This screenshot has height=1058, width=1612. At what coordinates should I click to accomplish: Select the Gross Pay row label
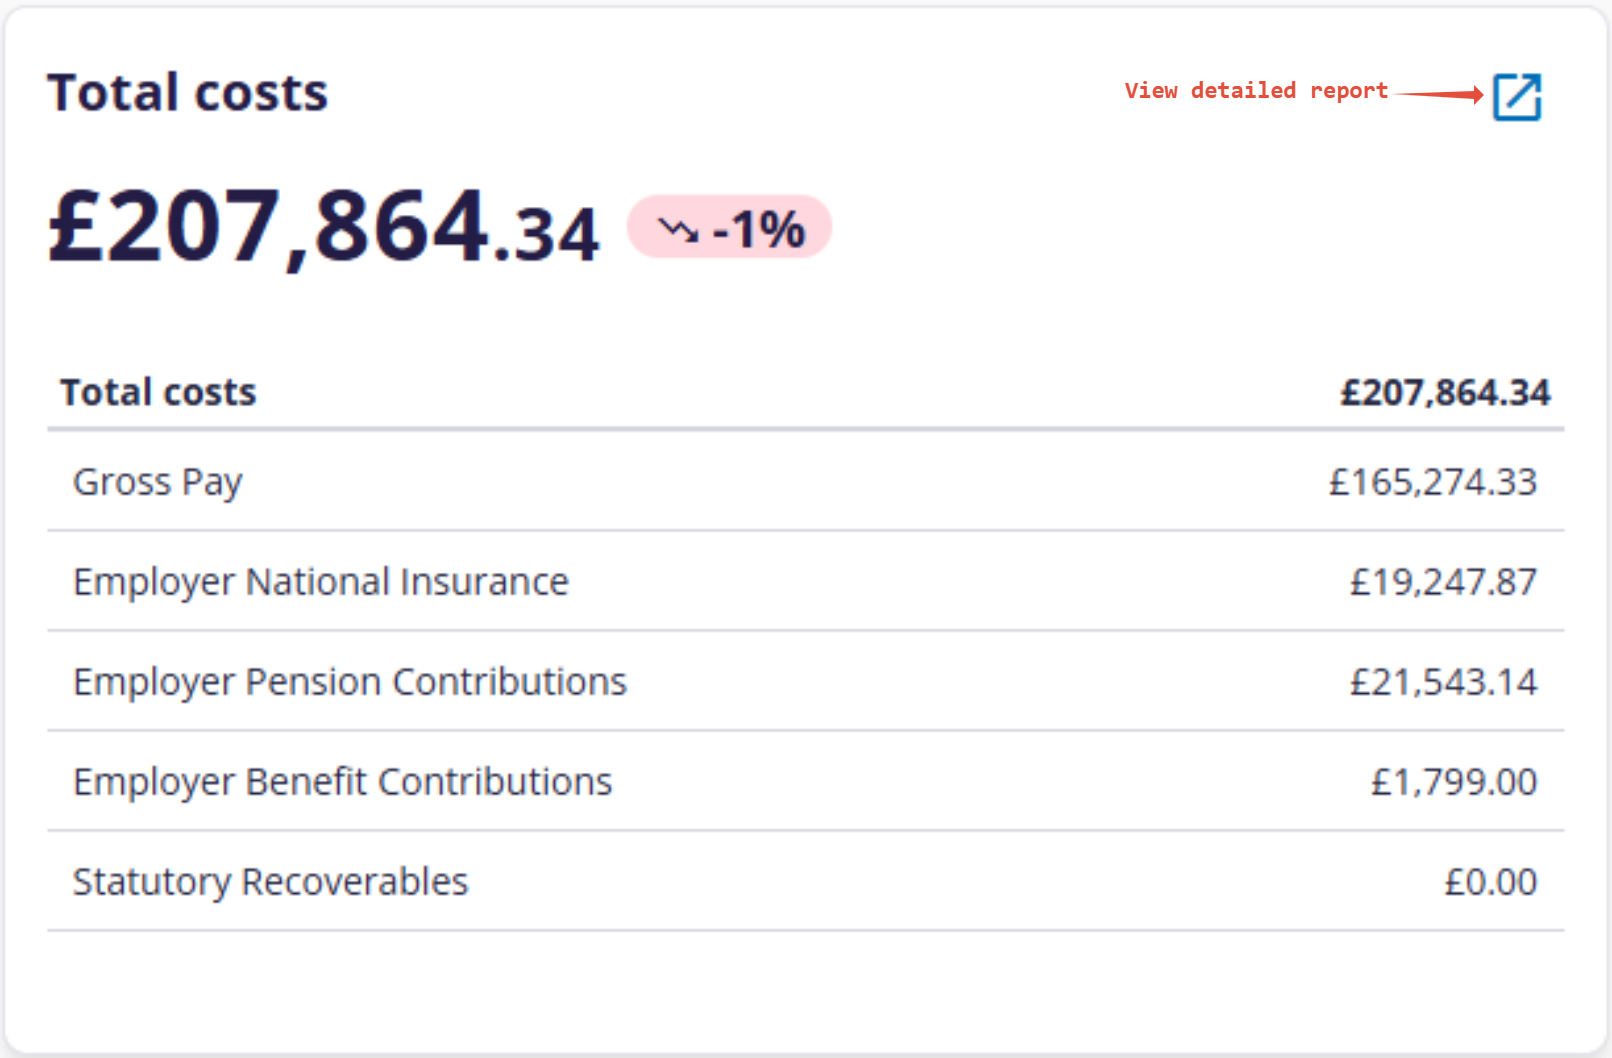(x=157, y=482)
